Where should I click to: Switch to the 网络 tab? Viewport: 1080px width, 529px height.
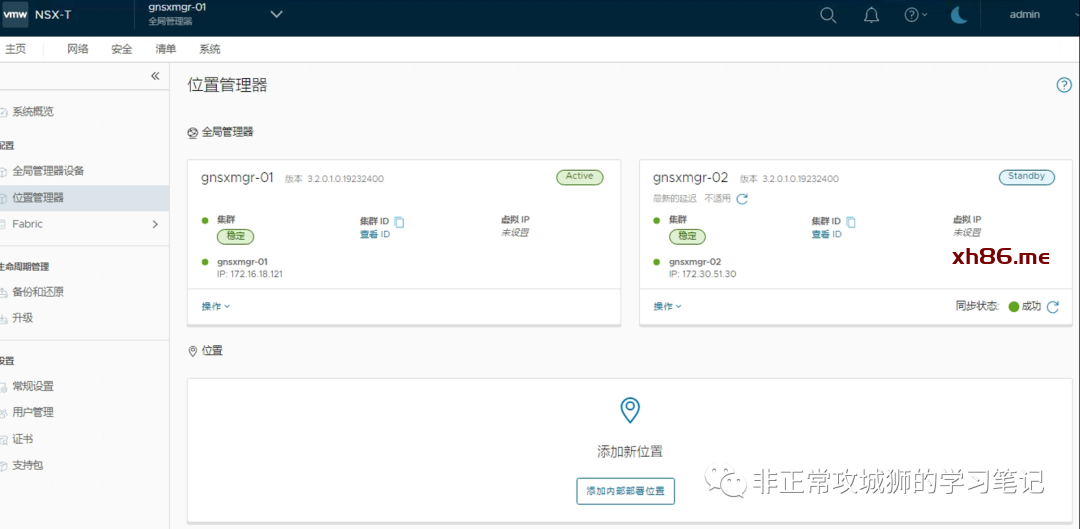tap(78, 49)
